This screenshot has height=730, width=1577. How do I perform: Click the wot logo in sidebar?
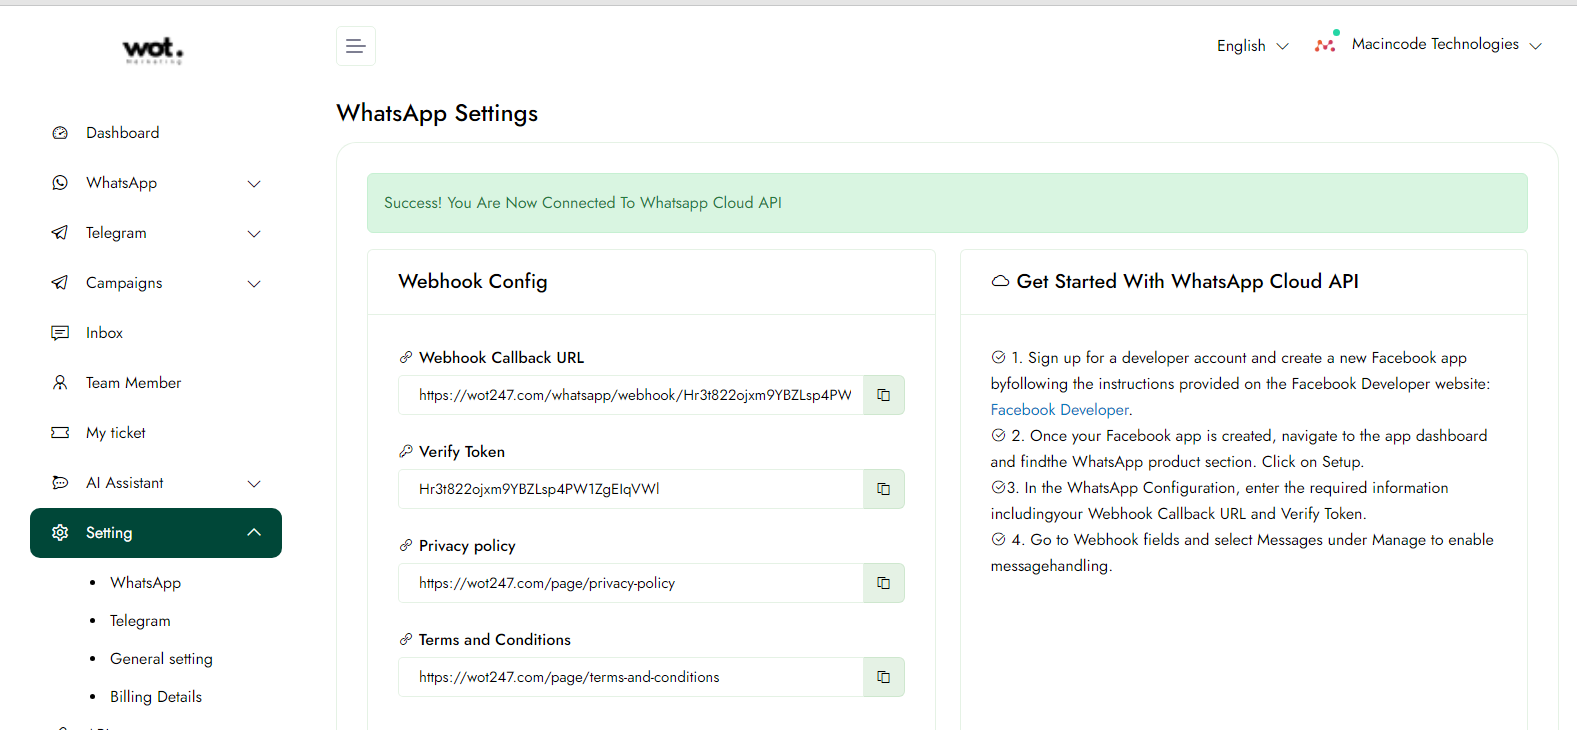(153, 50)
